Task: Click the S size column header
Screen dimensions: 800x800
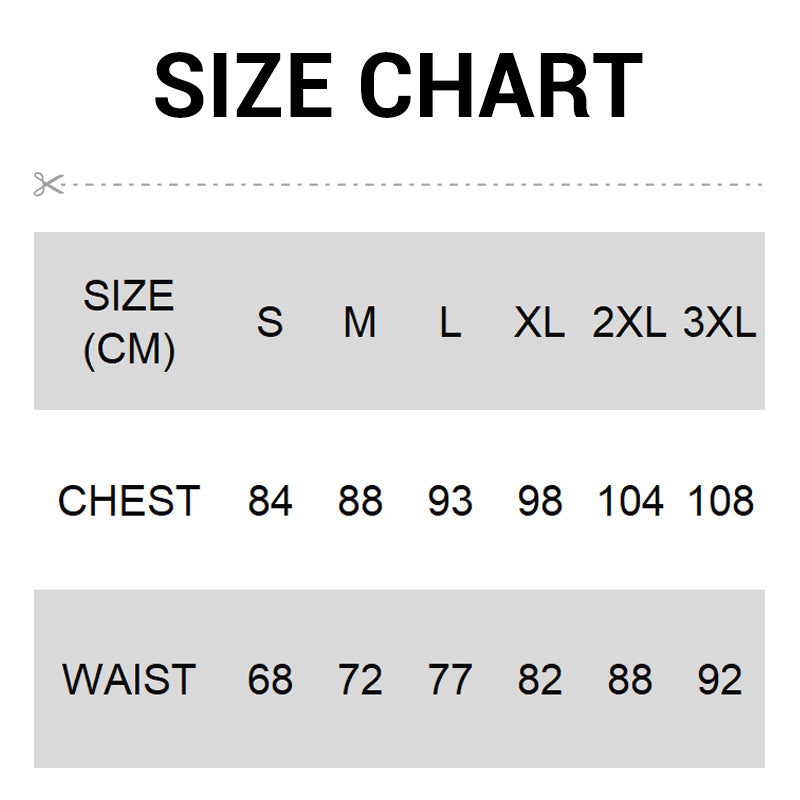Action: click(270, 322)
